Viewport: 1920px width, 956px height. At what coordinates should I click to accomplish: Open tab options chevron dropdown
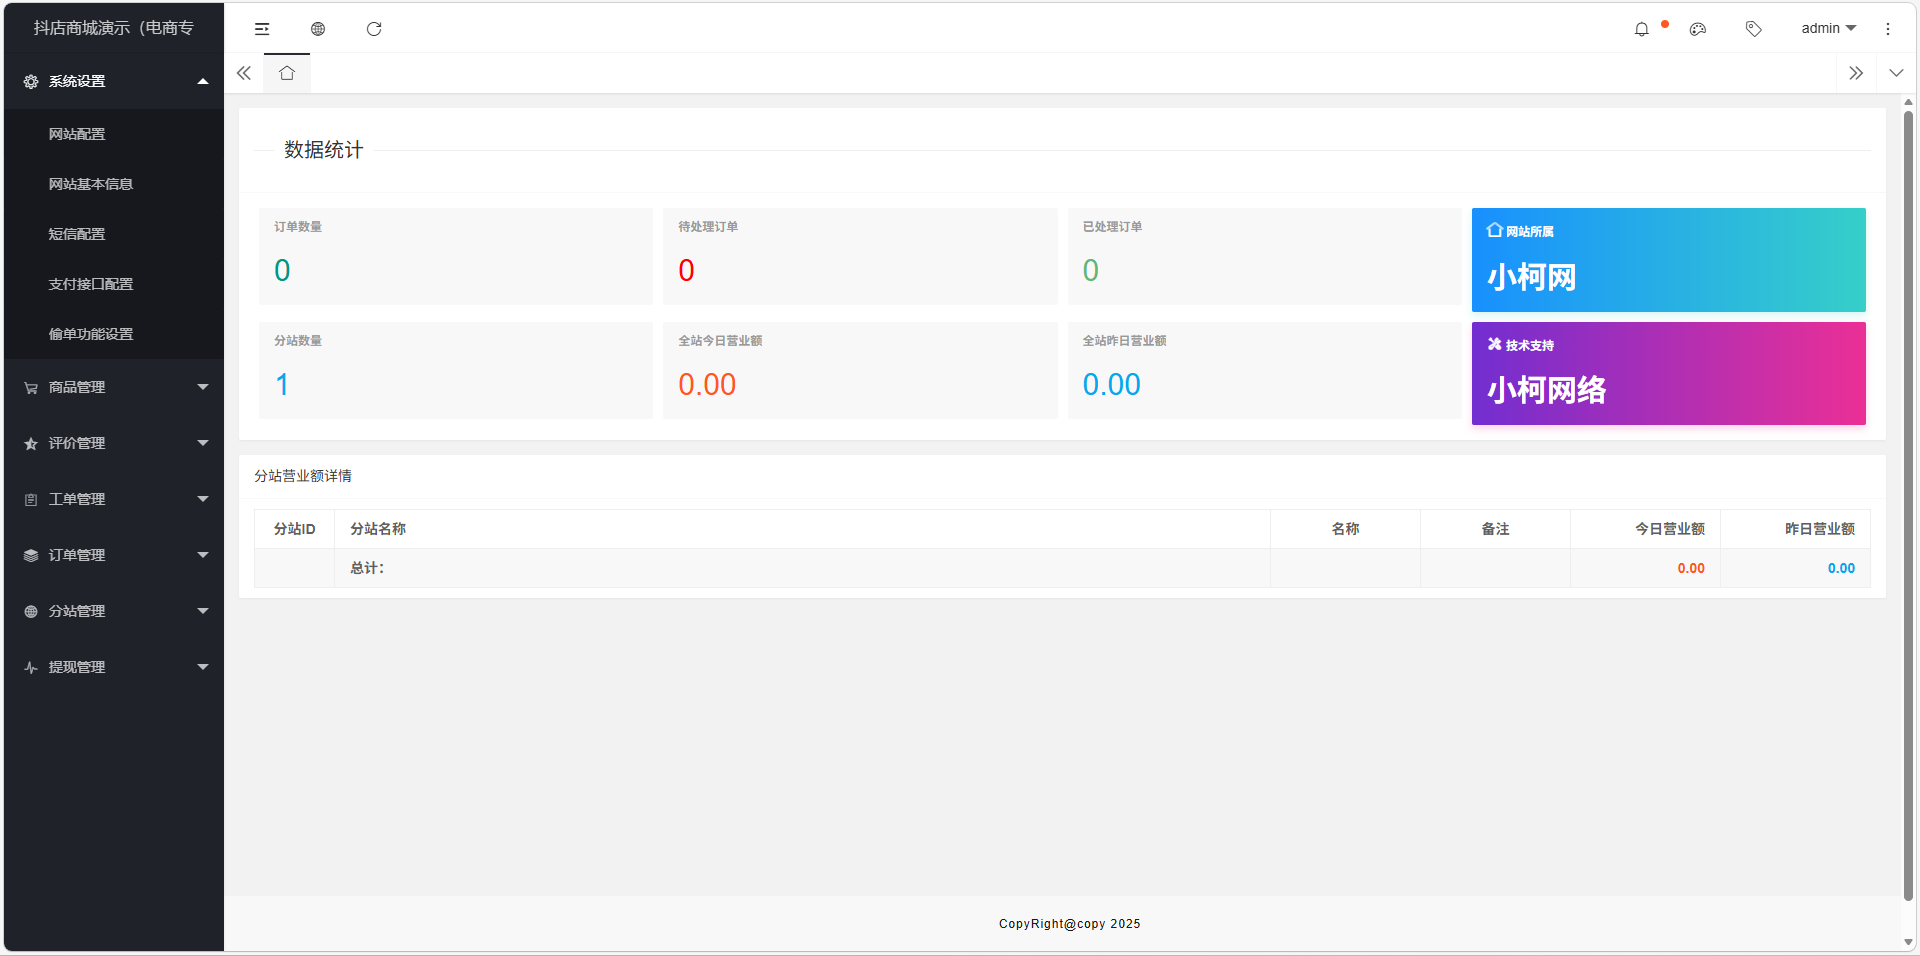1895,73
